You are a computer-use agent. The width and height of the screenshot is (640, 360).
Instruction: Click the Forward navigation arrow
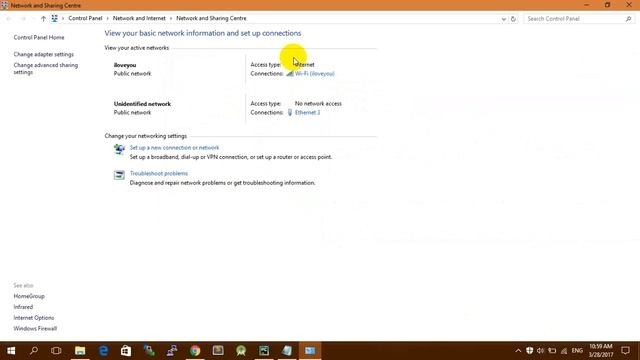click(23, 18)
